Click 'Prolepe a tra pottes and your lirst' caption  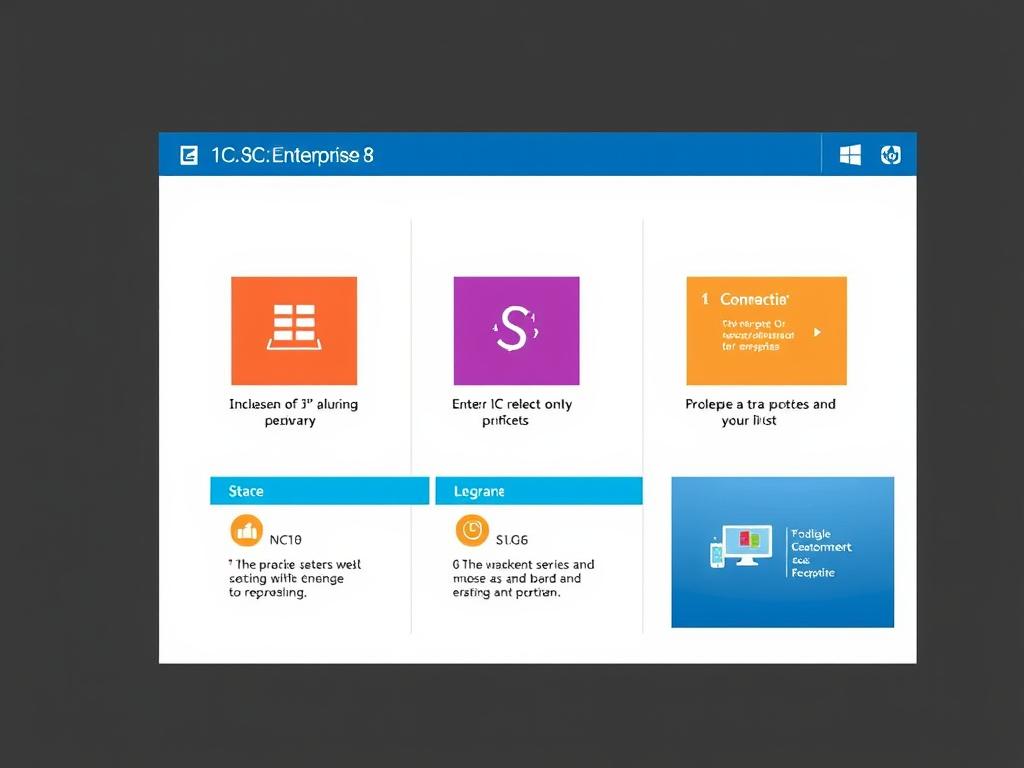pyautogui.click(x=760, y=412)
